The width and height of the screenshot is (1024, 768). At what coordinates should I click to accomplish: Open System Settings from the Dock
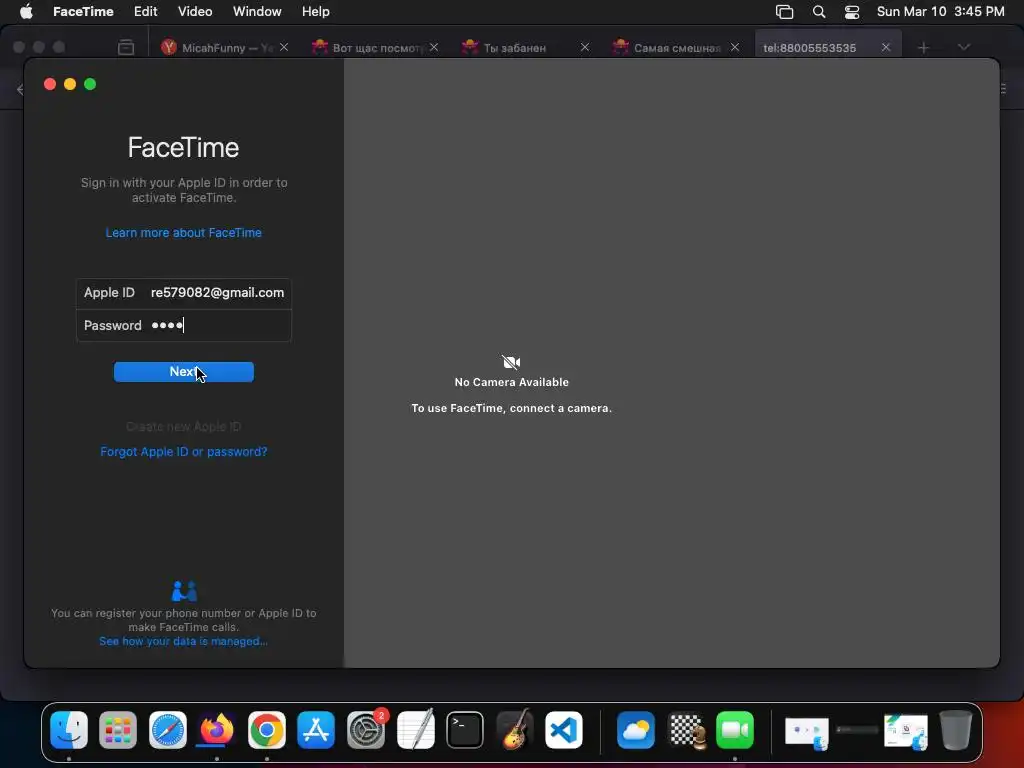[x=366, y=729]
